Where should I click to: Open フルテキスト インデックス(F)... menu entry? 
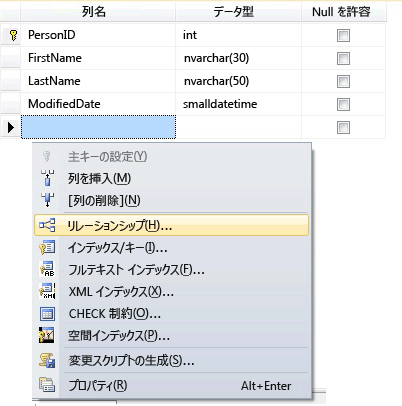click(172, 269)
